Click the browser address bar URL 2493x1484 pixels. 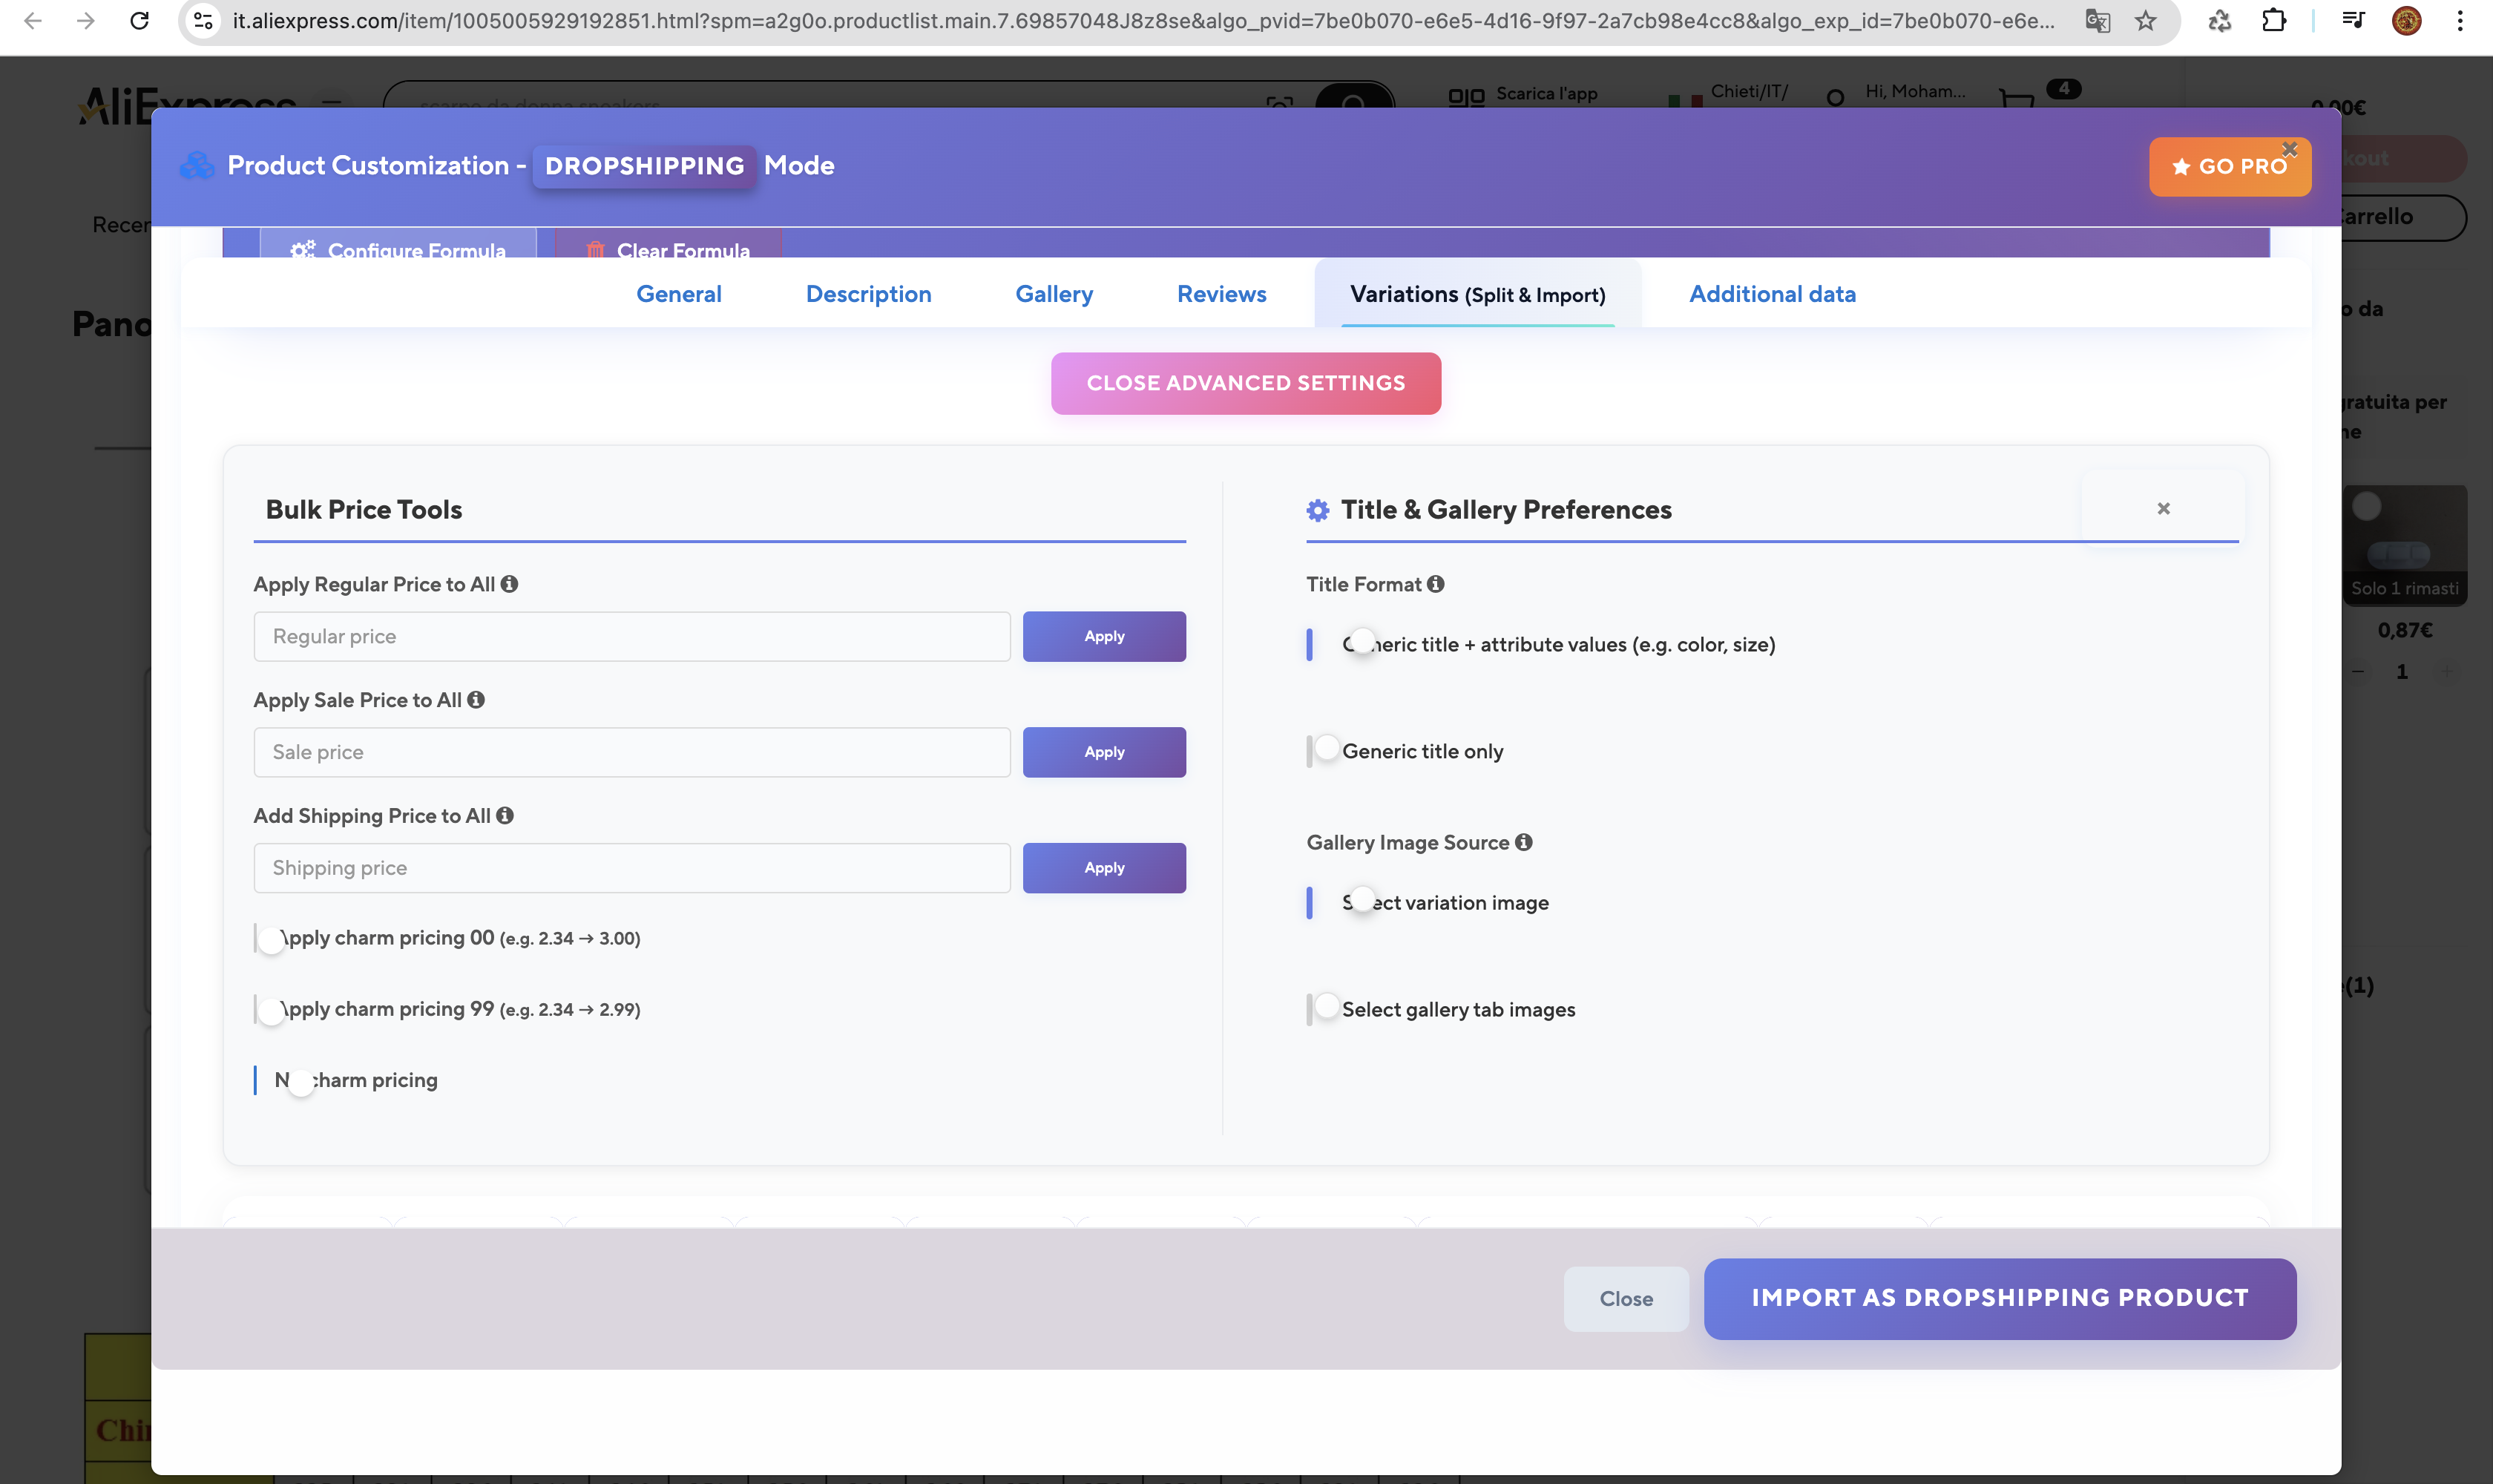tap(1143, 20)
